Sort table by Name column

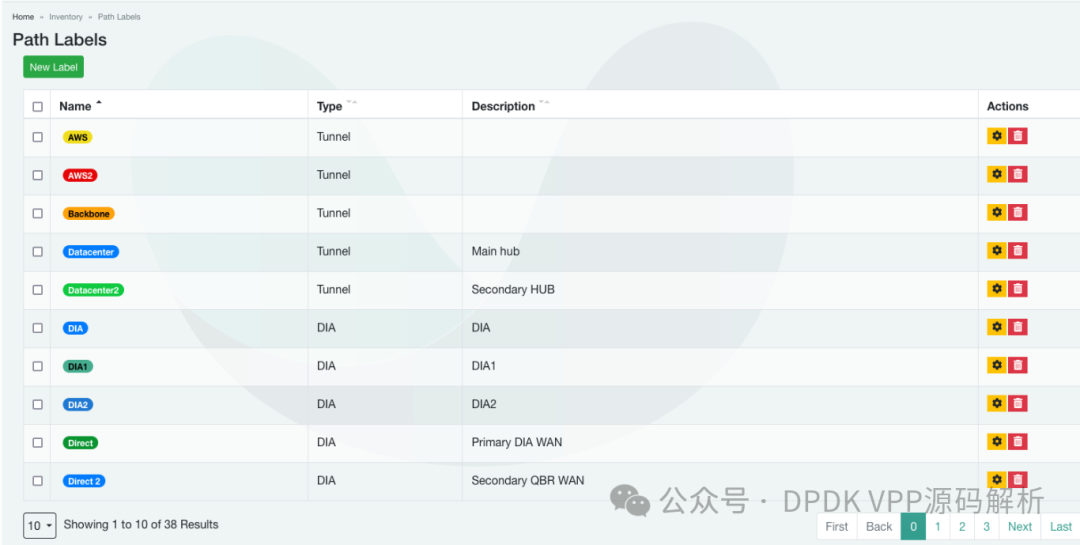[x=80, y=106]
